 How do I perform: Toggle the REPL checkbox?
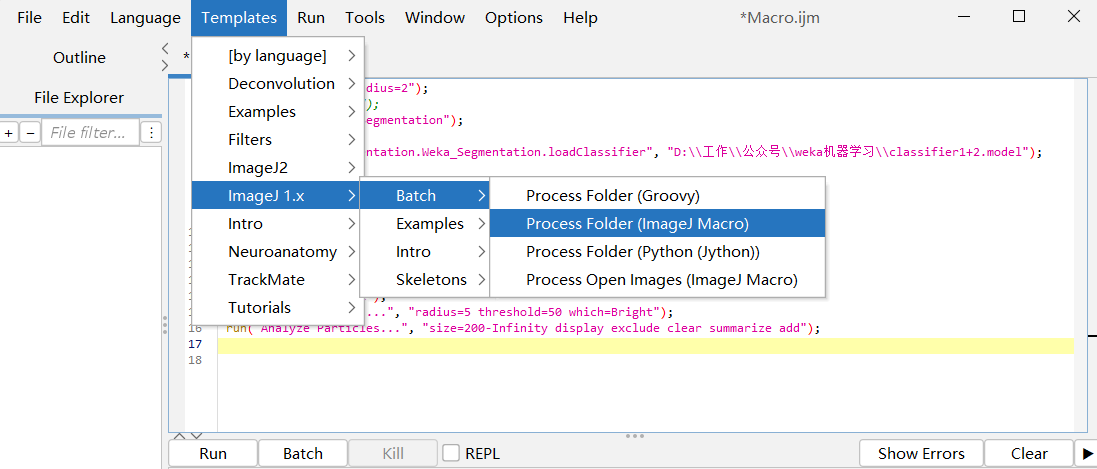tap(452, 453)
